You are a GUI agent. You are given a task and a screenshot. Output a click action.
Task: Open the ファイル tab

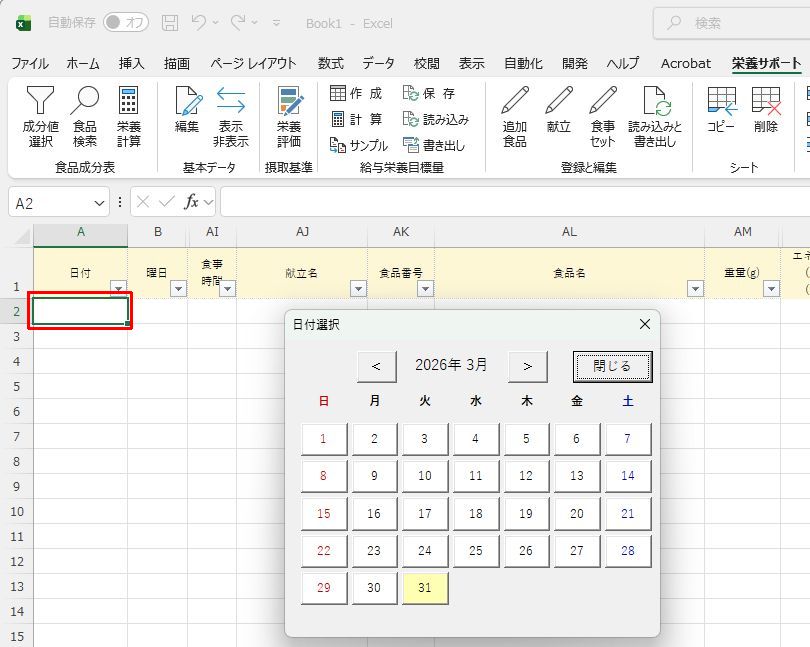(30, 64)
